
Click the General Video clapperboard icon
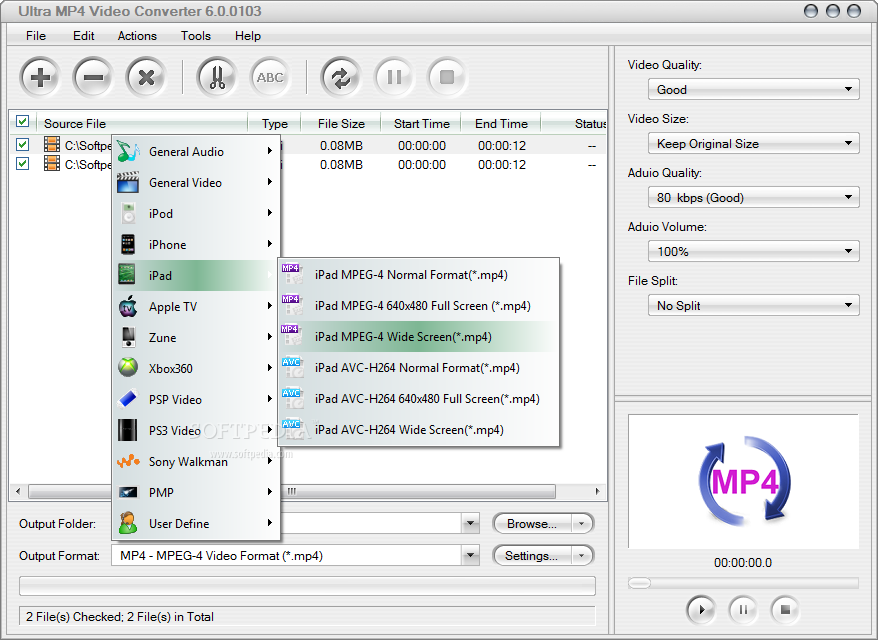point(128,183)
